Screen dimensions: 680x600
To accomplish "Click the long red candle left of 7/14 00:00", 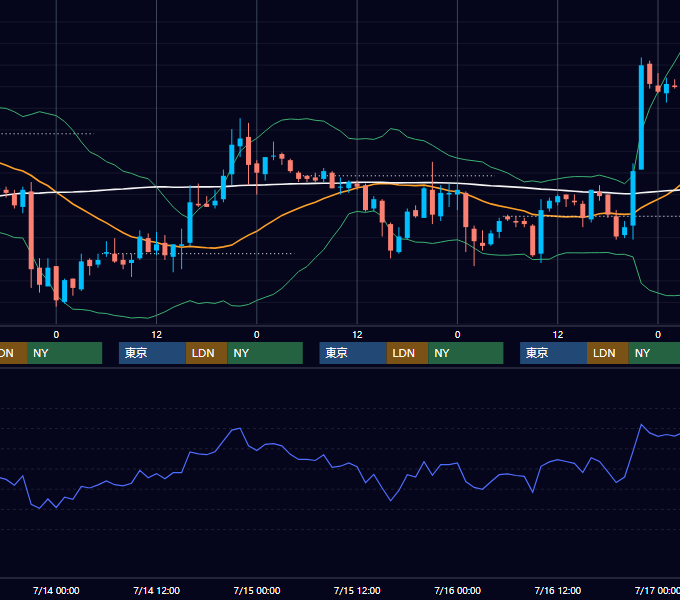I will click(31, 230).
